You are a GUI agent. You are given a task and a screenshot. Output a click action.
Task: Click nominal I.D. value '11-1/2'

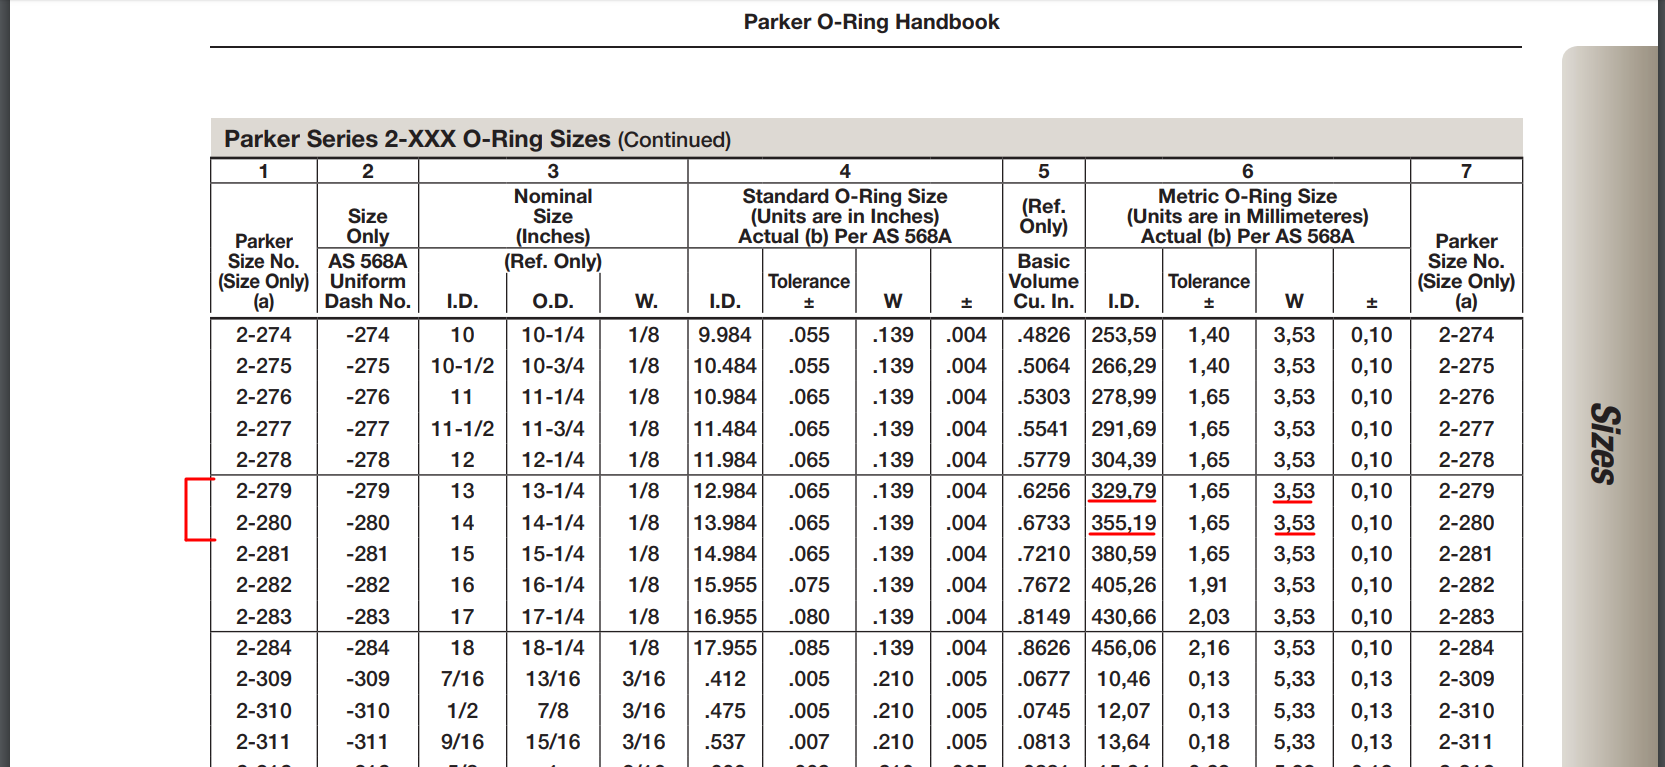click(x=462, y=429)
